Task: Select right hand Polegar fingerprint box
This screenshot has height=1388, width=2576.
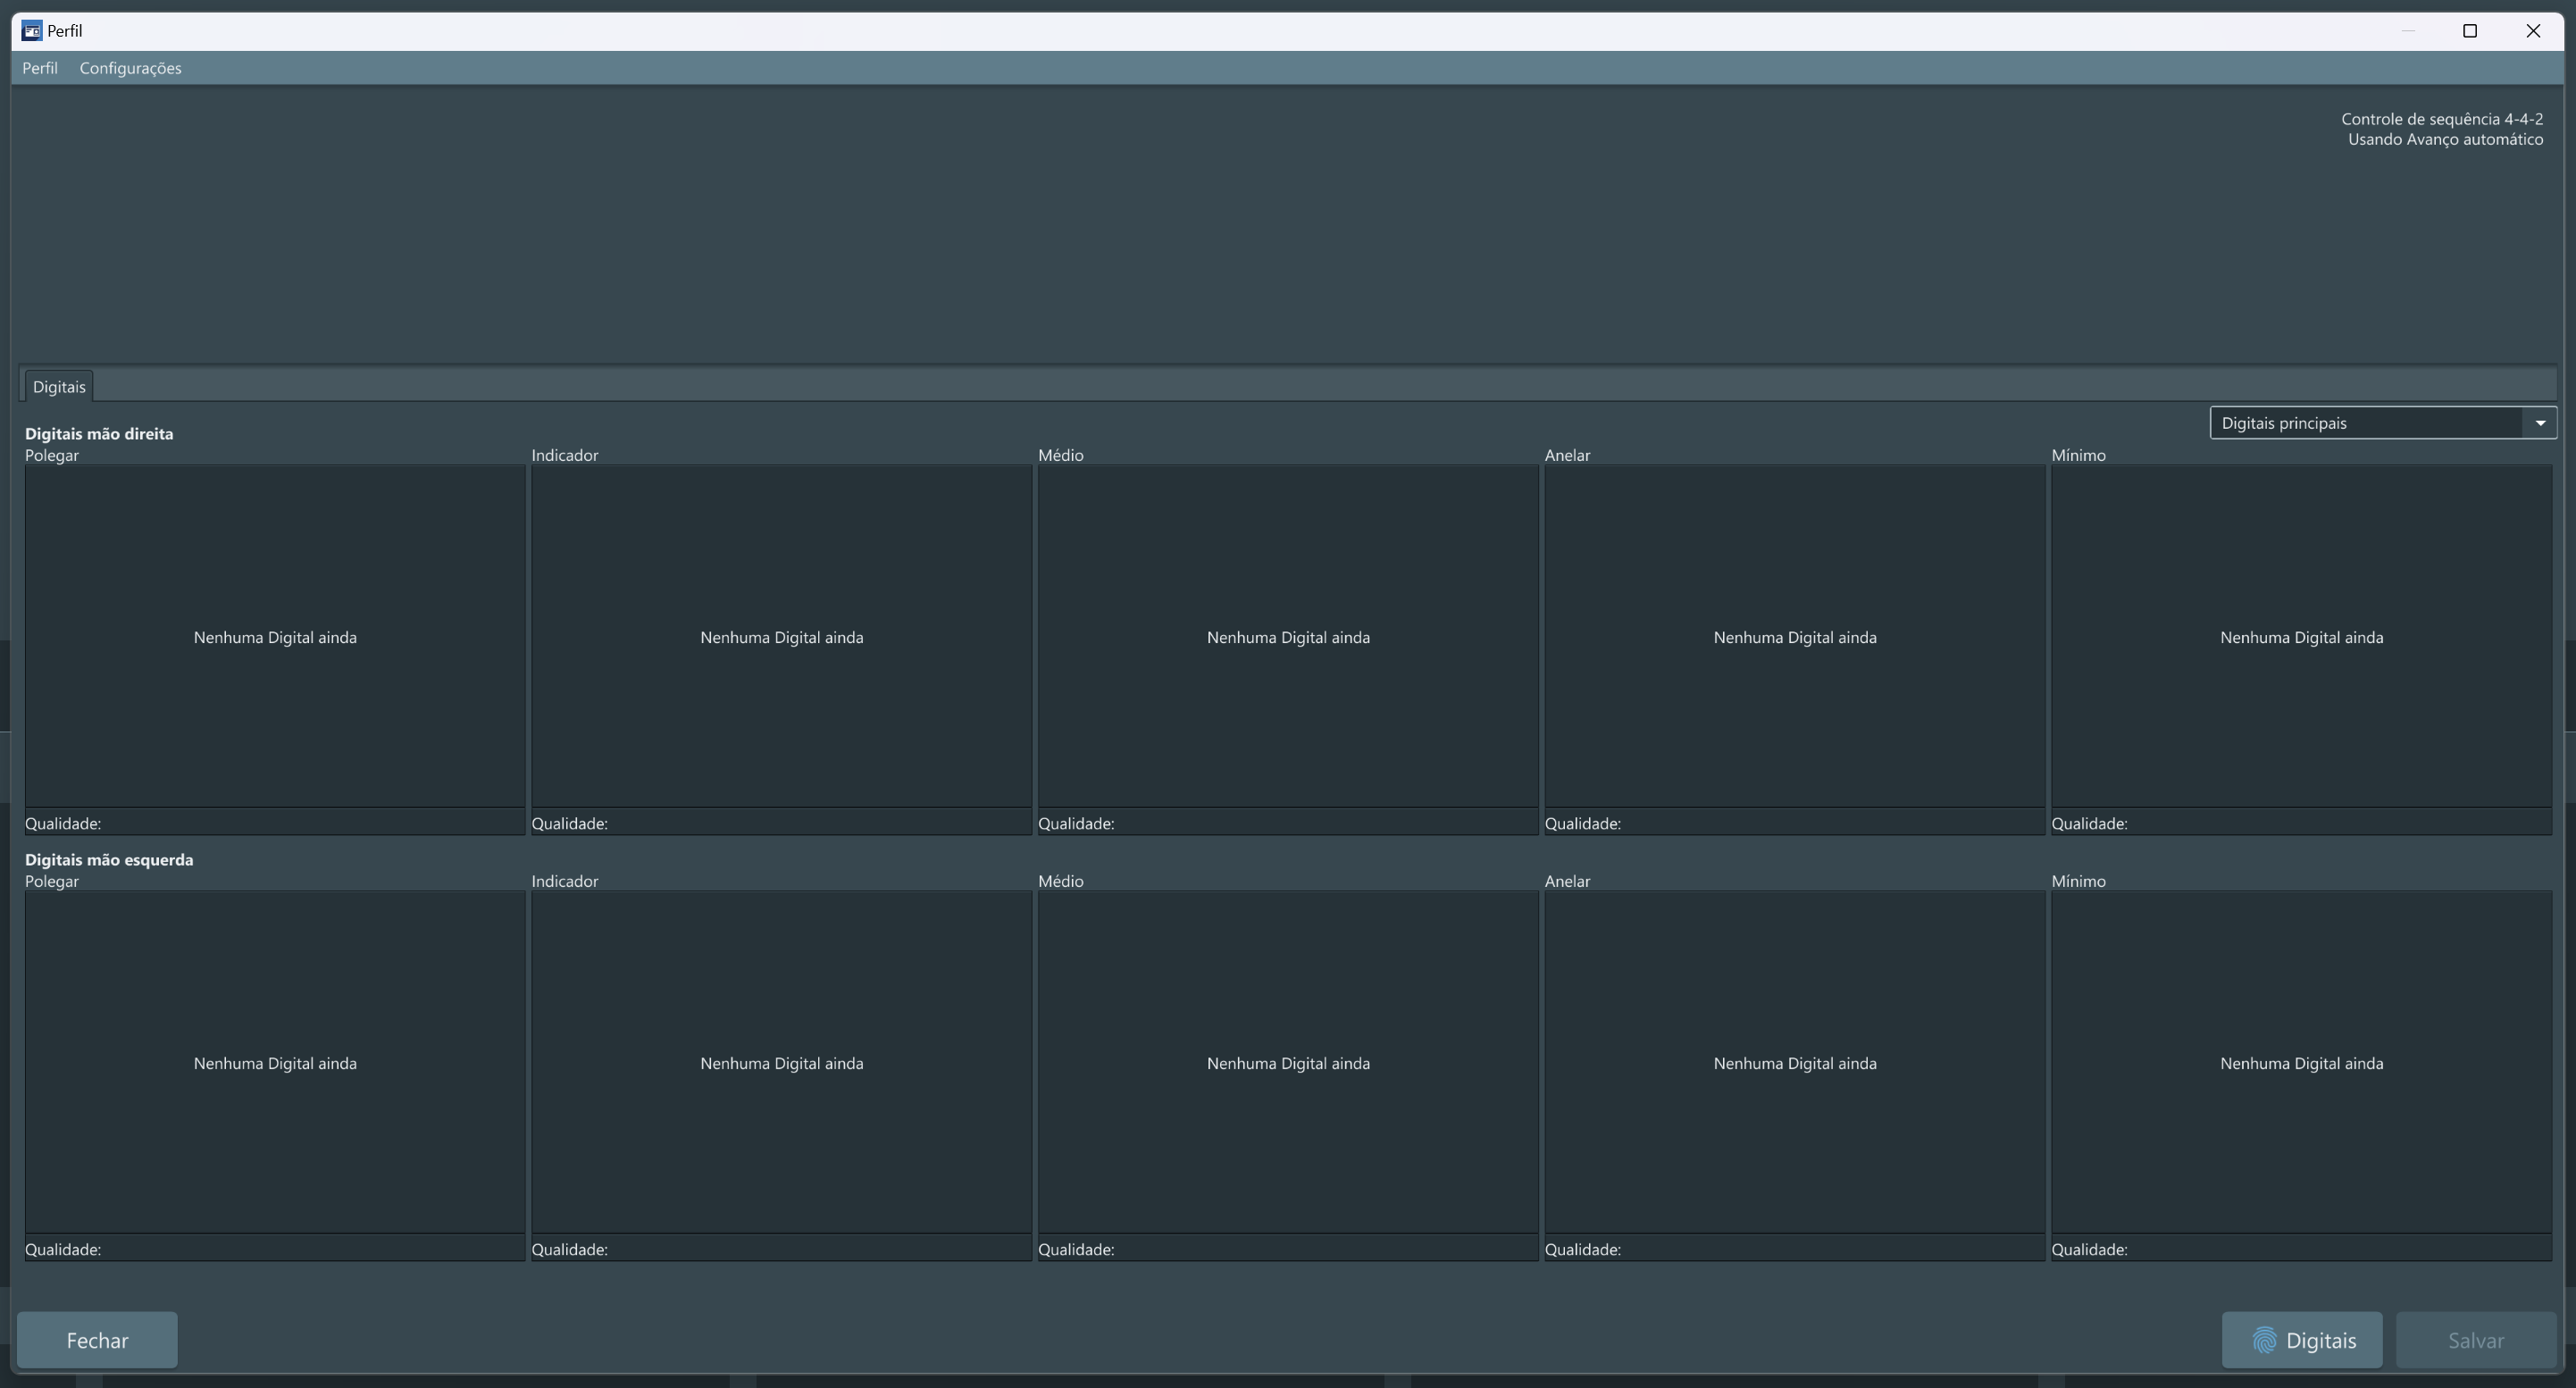Action: click(x=275, y=637)
